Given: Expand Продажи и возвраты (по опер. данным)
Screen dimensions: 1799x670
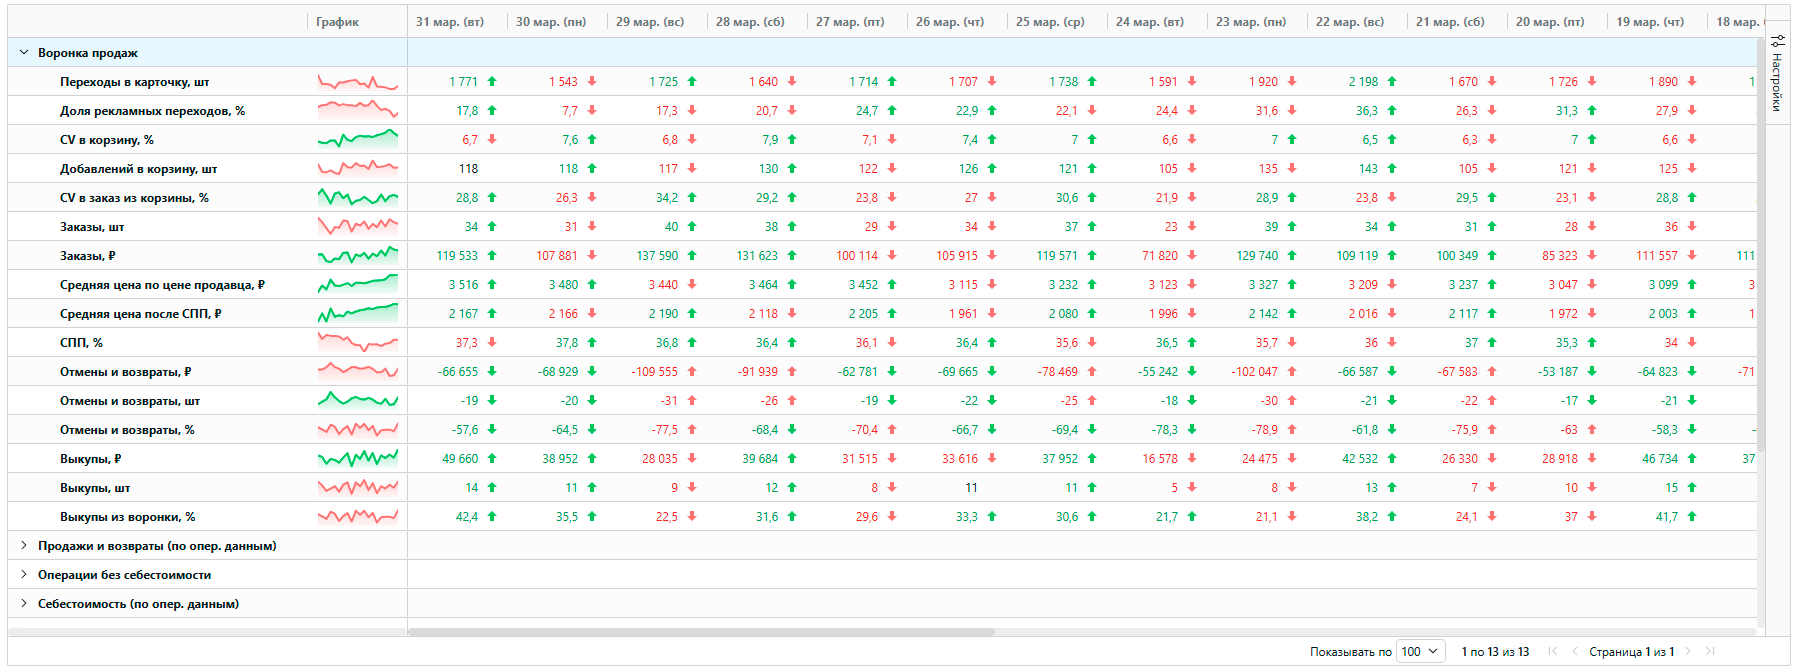Looking at the screenshot, I should pyautogui.click(x=24, y=546).
